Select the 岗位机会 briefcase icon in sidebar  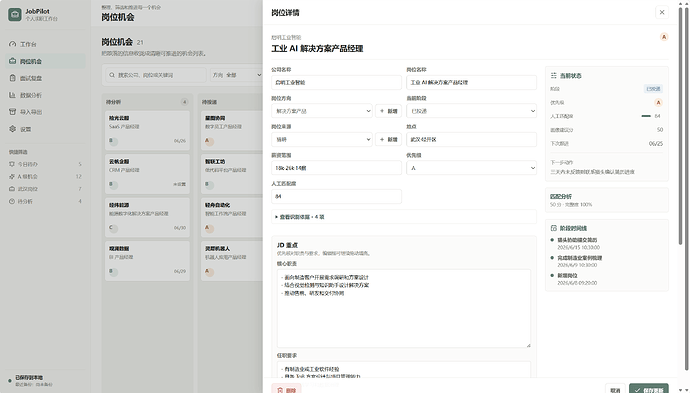tap(12, 61)
